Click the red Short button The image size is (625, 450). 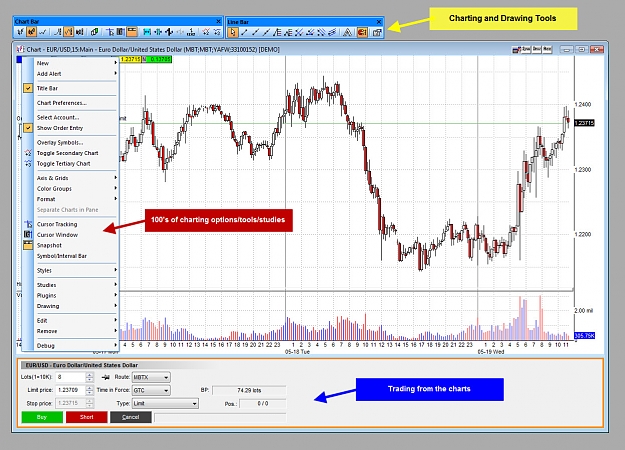tap(86, 417)
